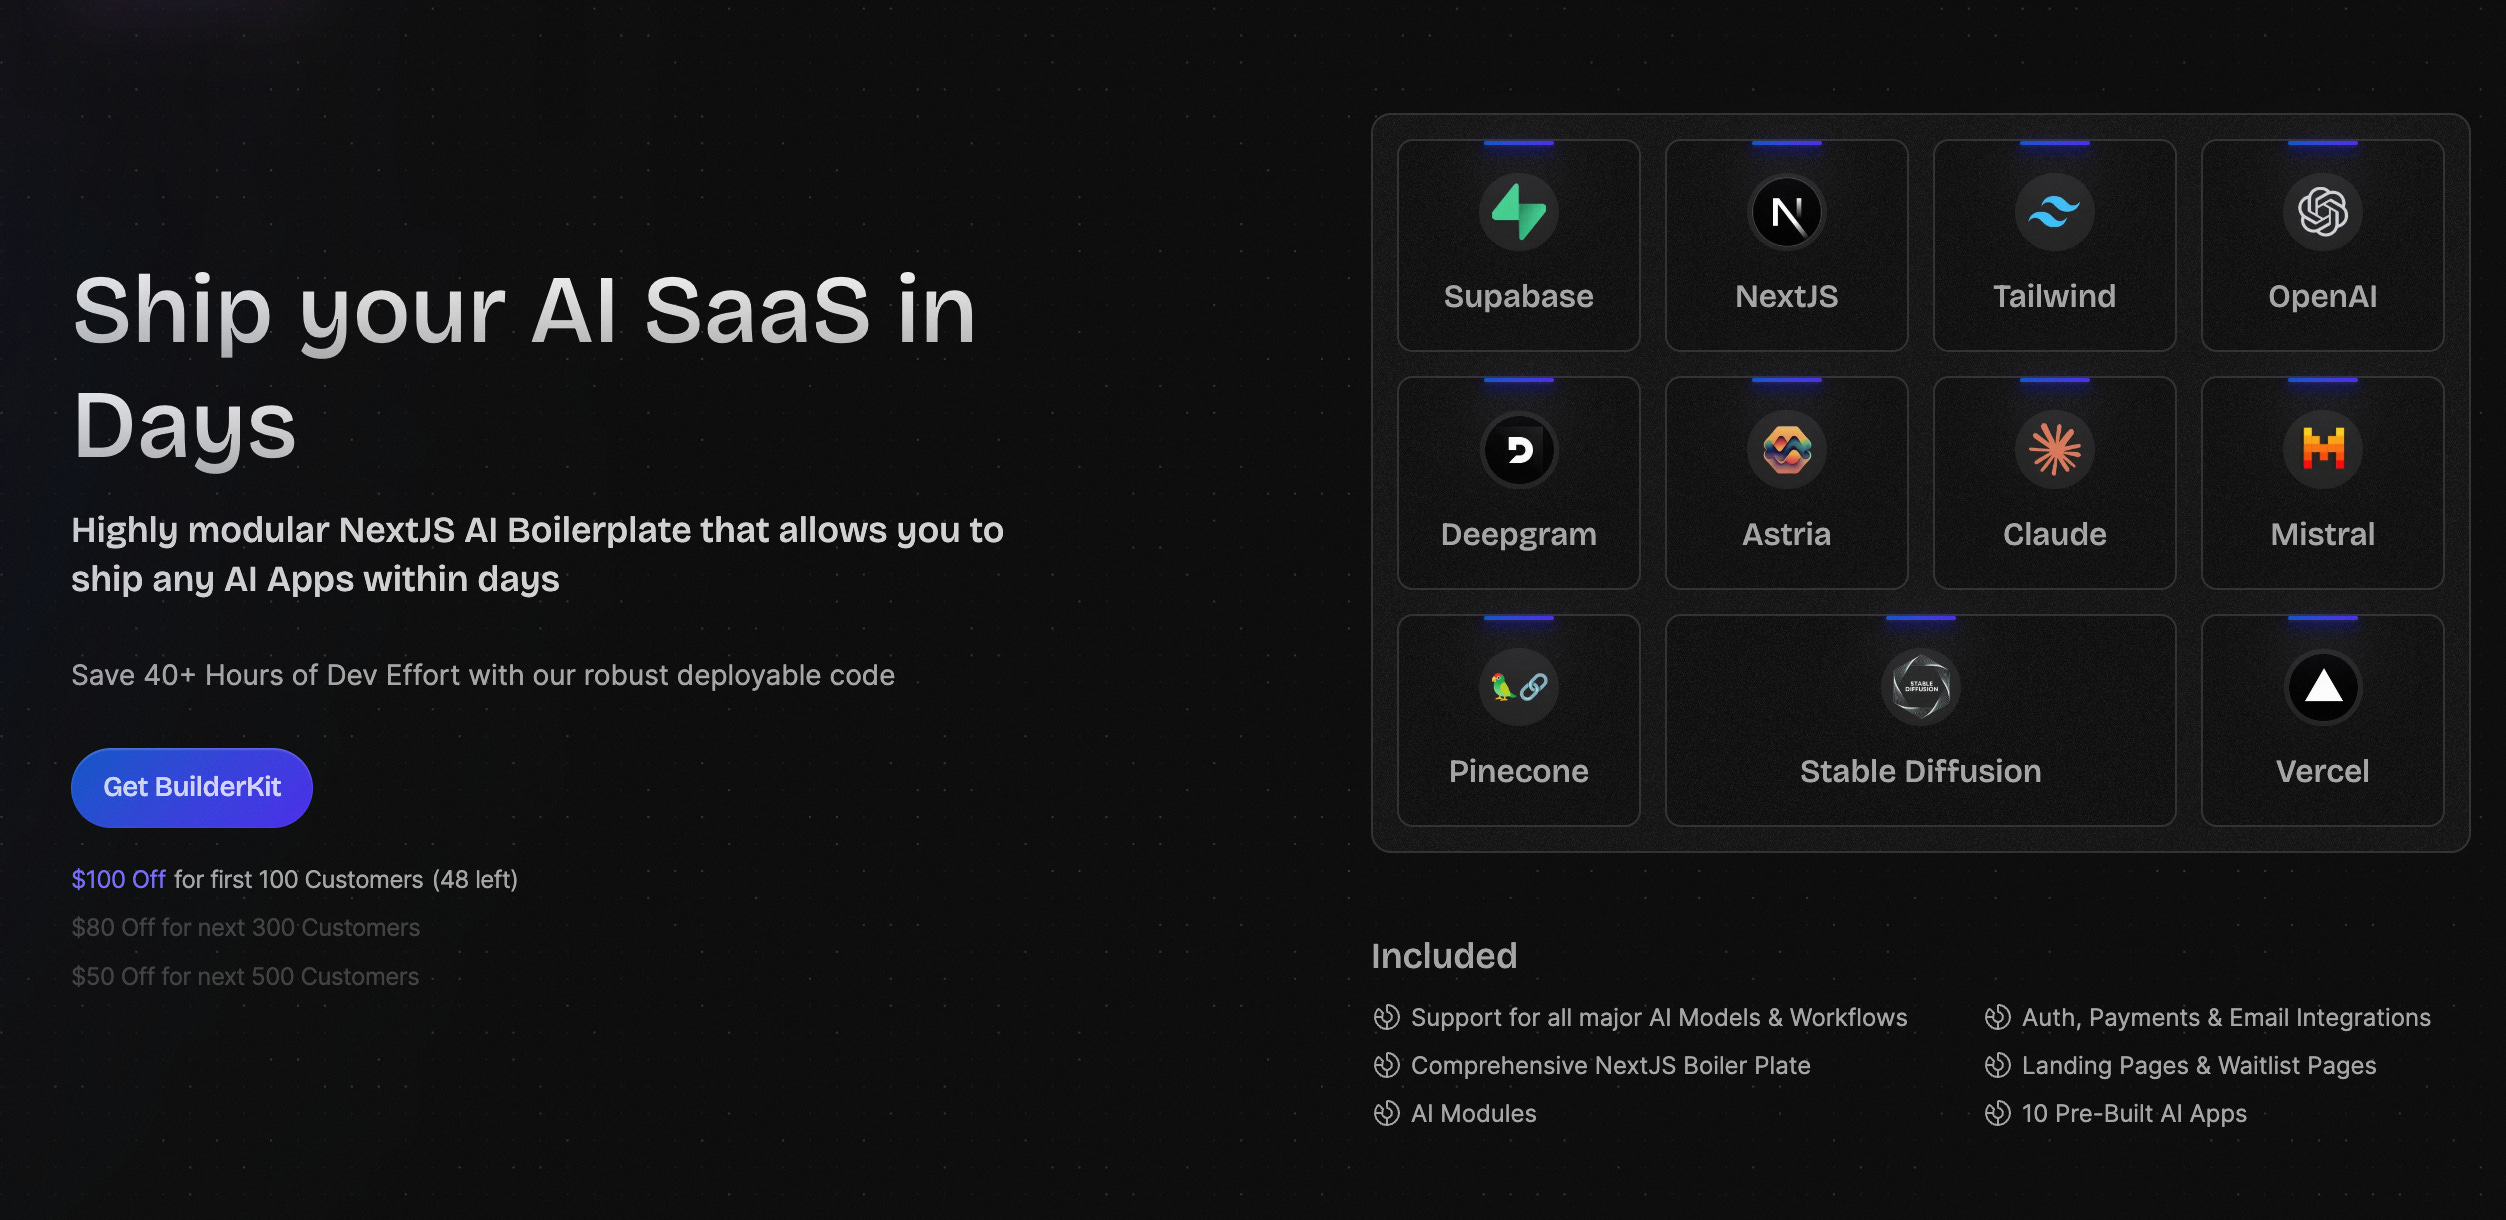Select the Deepgram logo icon
Image resolution: width=2506 pixels, height=1220 pixels.
point(1518,450)
